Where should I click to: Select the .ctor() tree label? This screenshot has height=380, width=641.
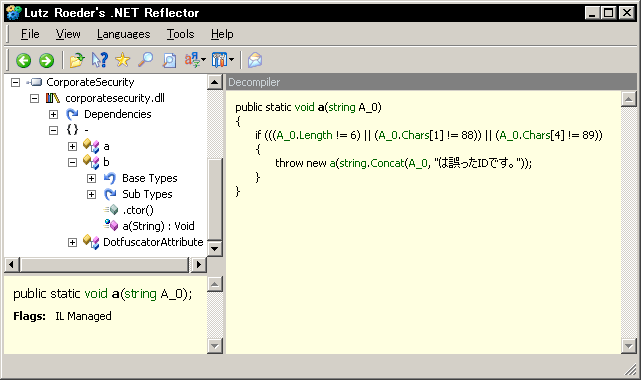pyautogui.click(x=138, y=210)
